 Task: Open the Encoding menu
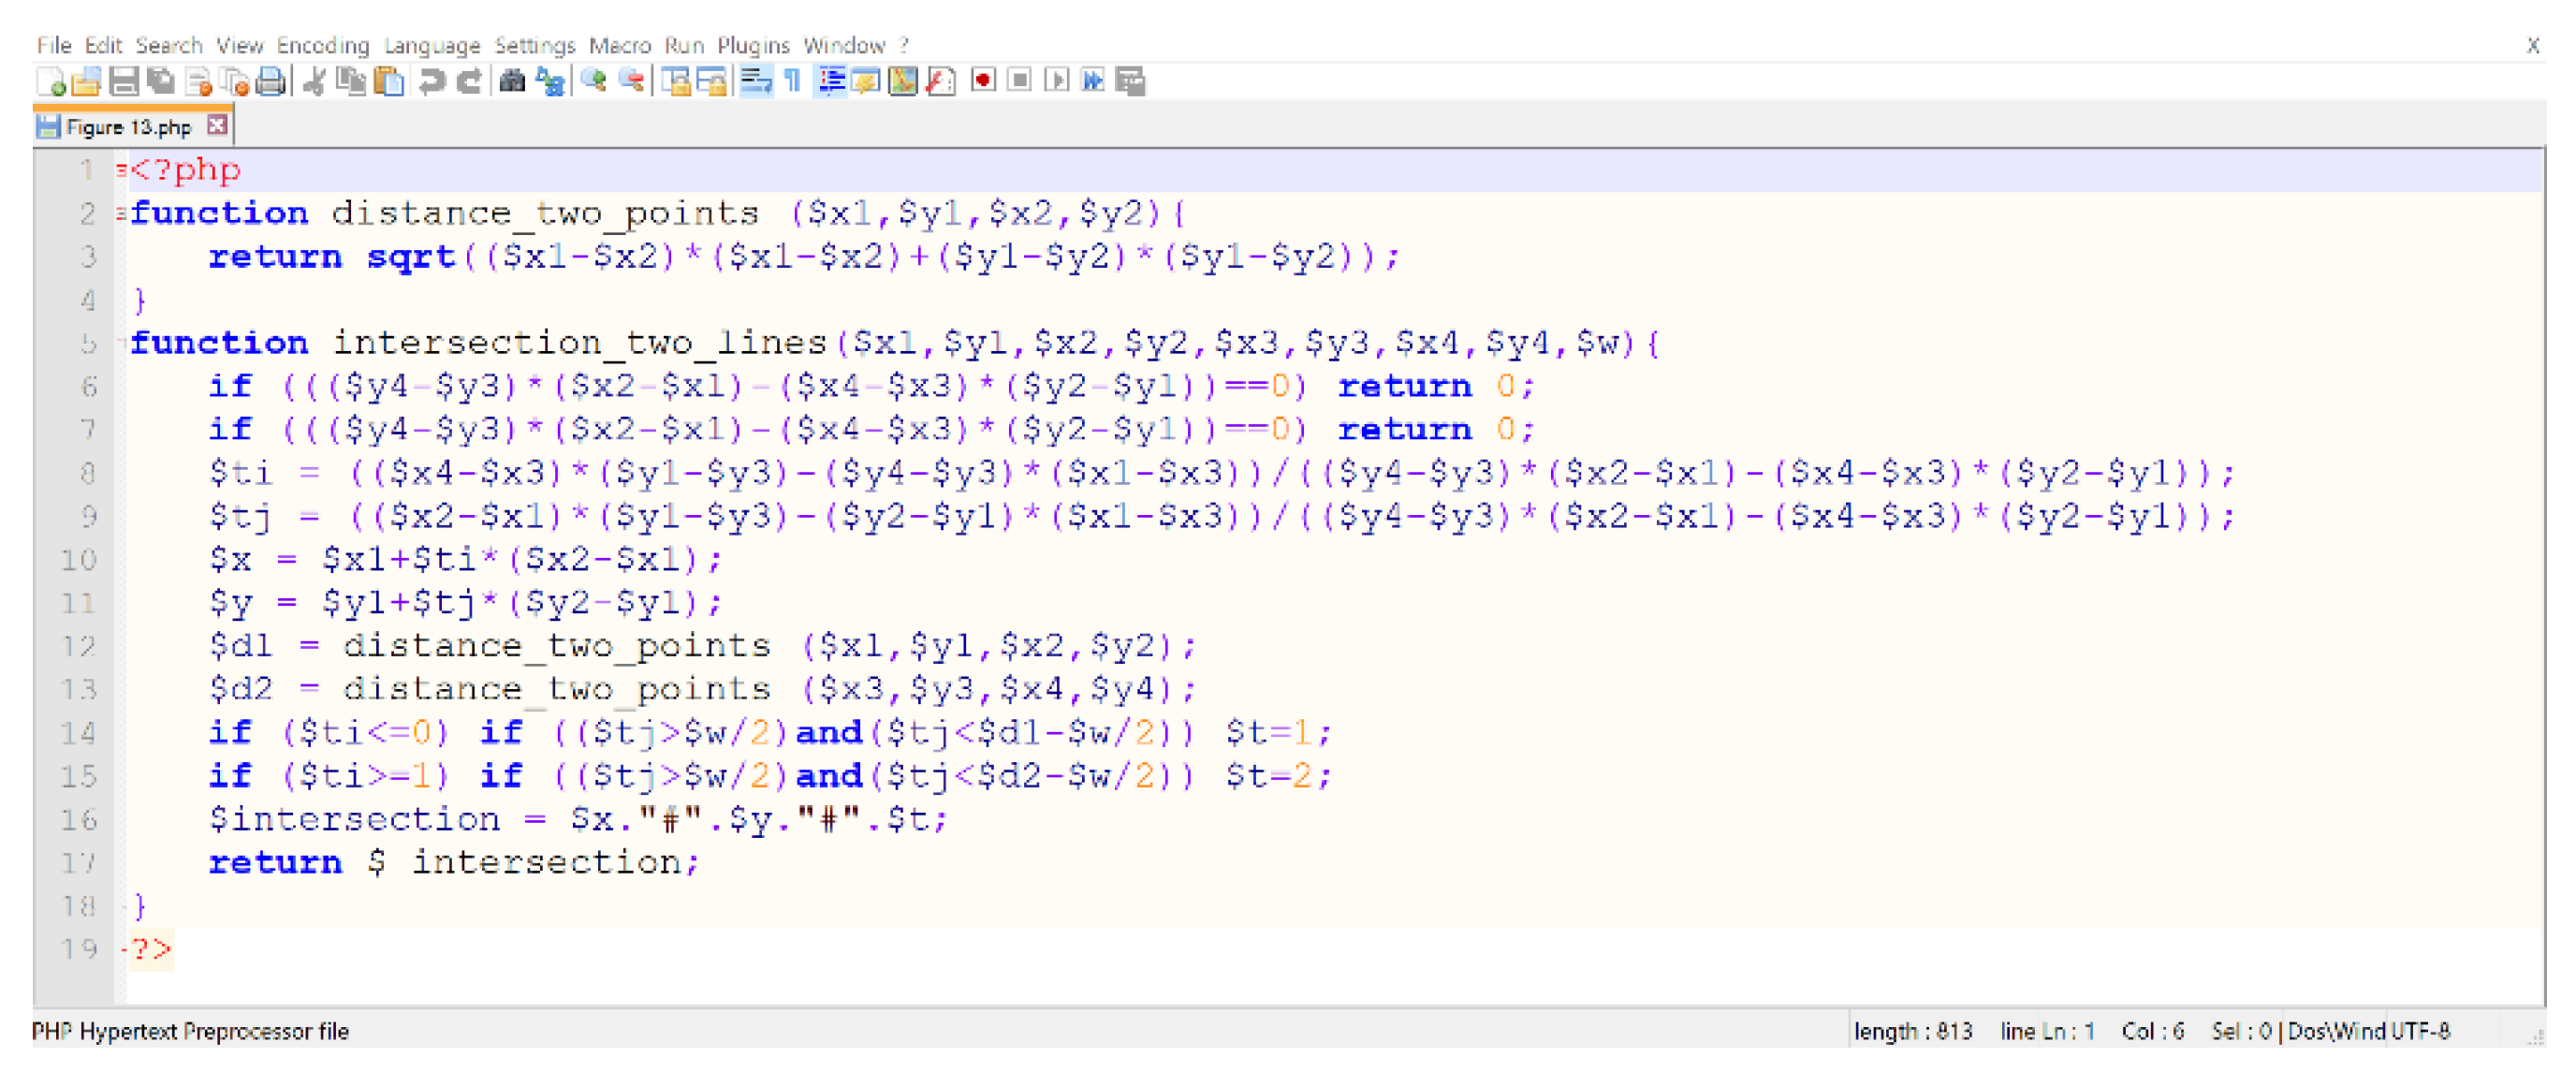(322, 46)
